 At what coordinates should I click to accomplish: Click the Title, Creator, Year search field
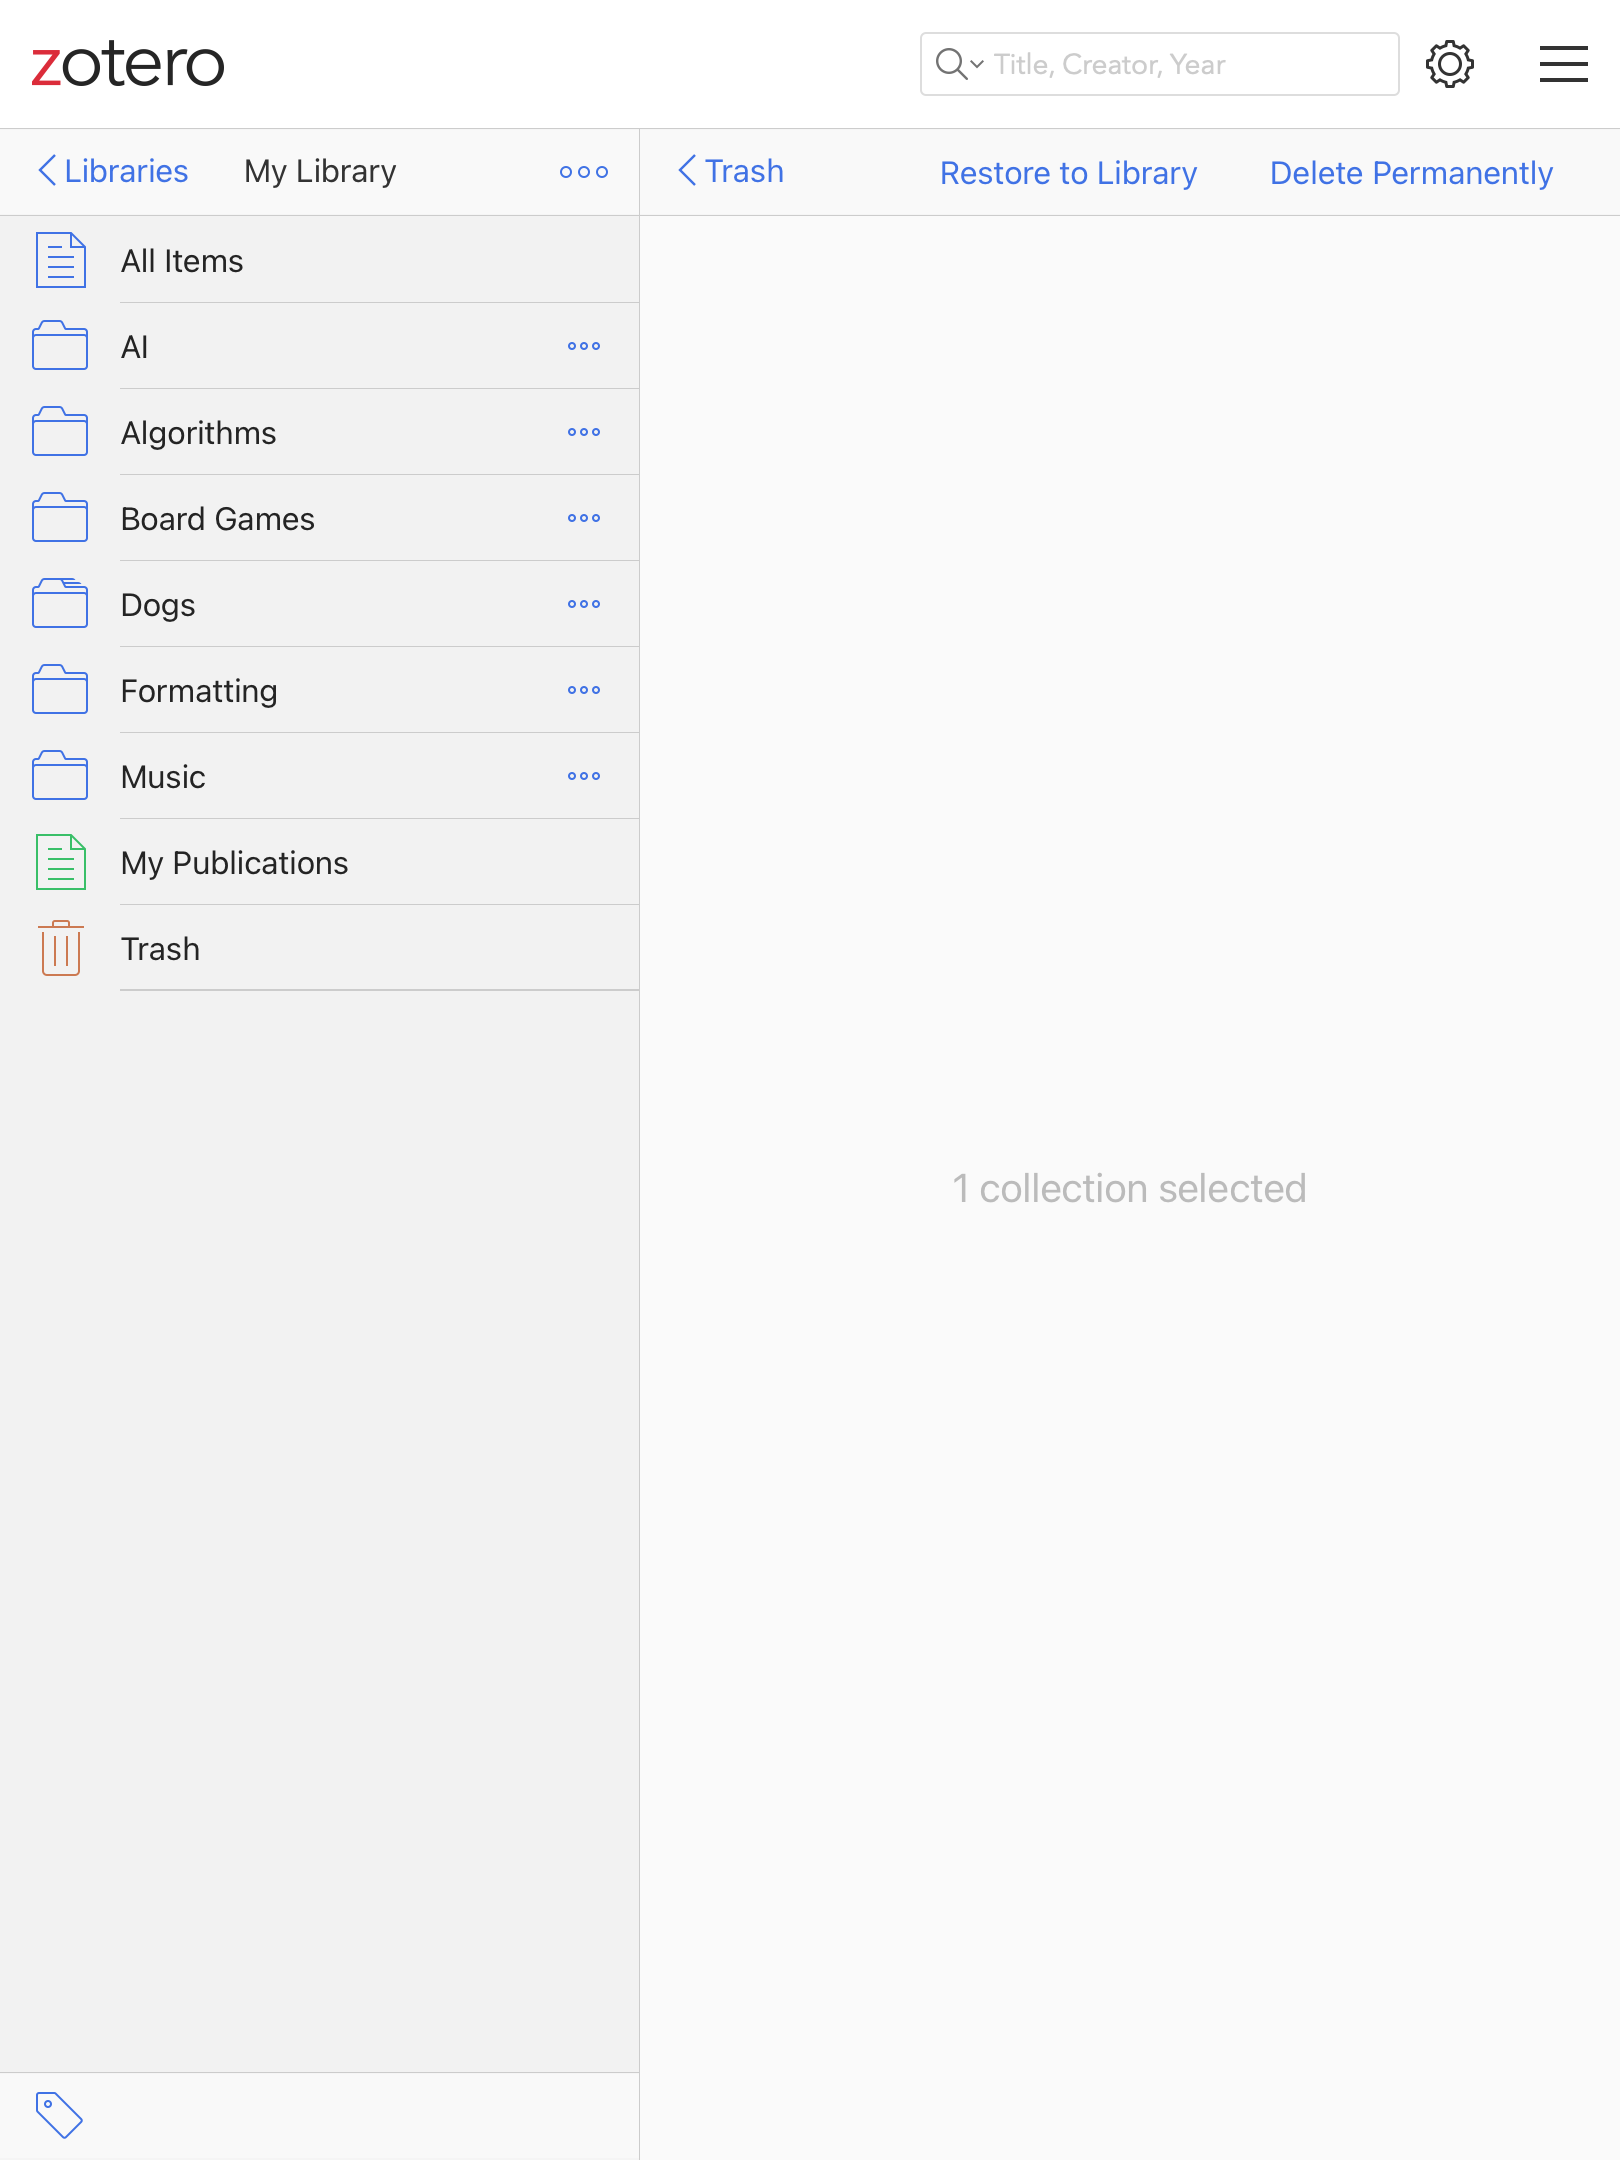click(x=1190, y=65)
